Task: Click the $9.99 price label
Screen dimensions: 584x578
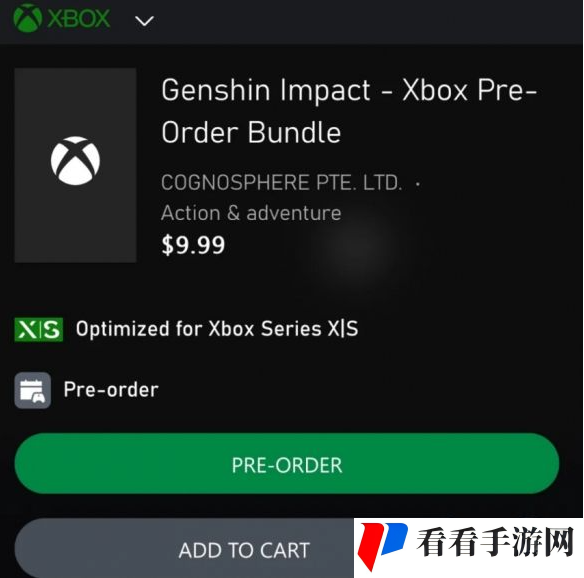Action: (193, 245)
